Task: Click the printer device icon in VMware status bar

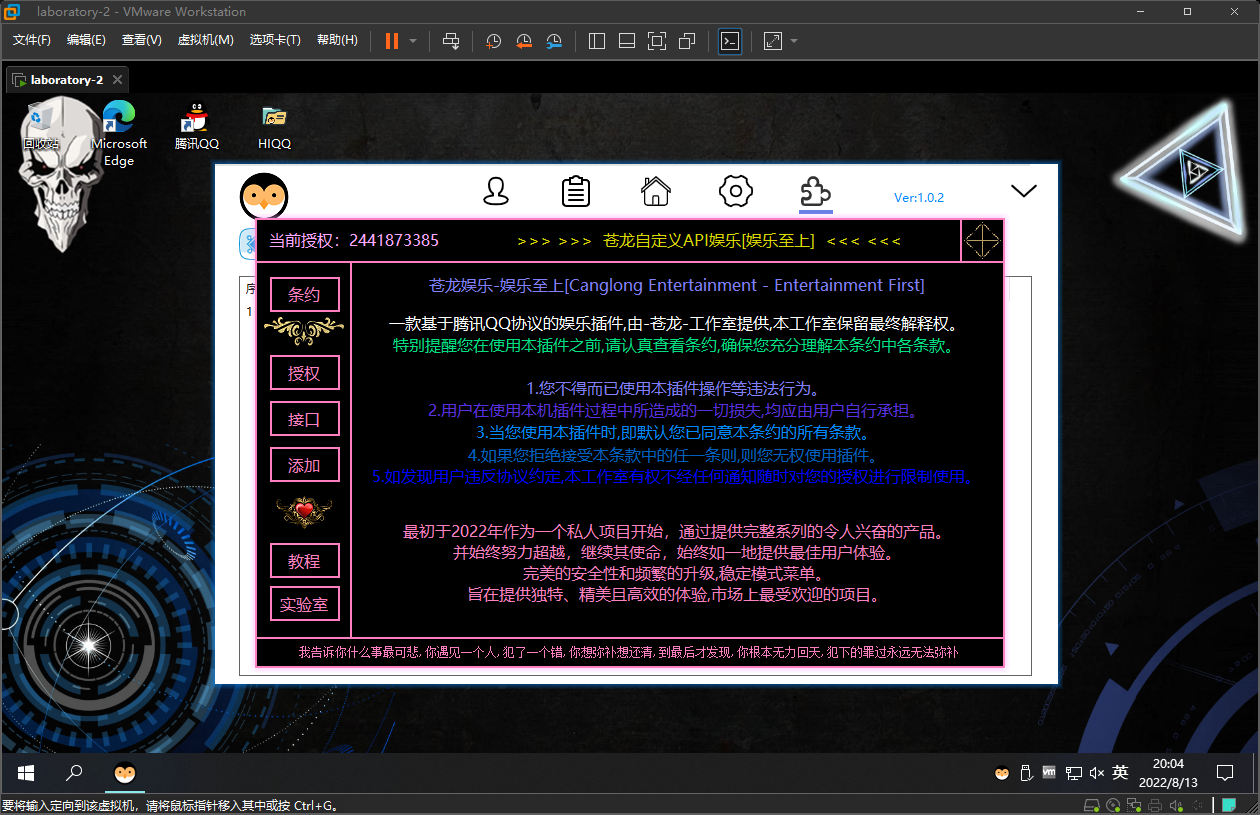Action: coord(1154,805)
